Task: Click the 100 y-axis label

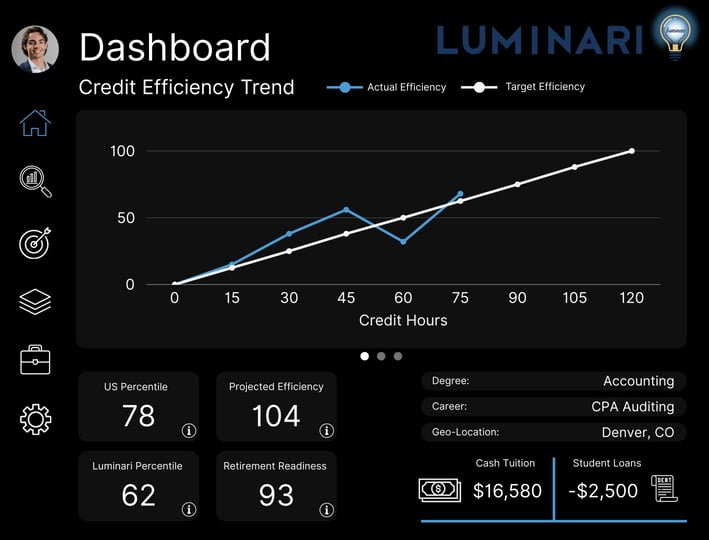Action: [122, 151]
